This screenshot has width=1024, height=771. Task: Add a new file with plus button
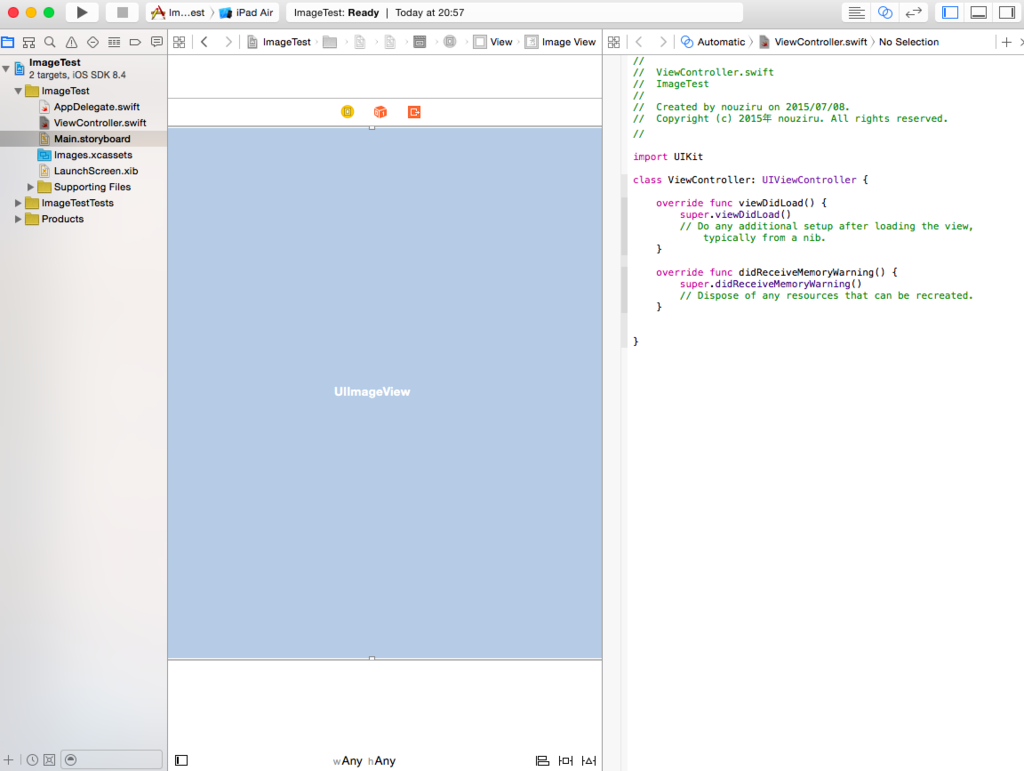click(8, 760)
